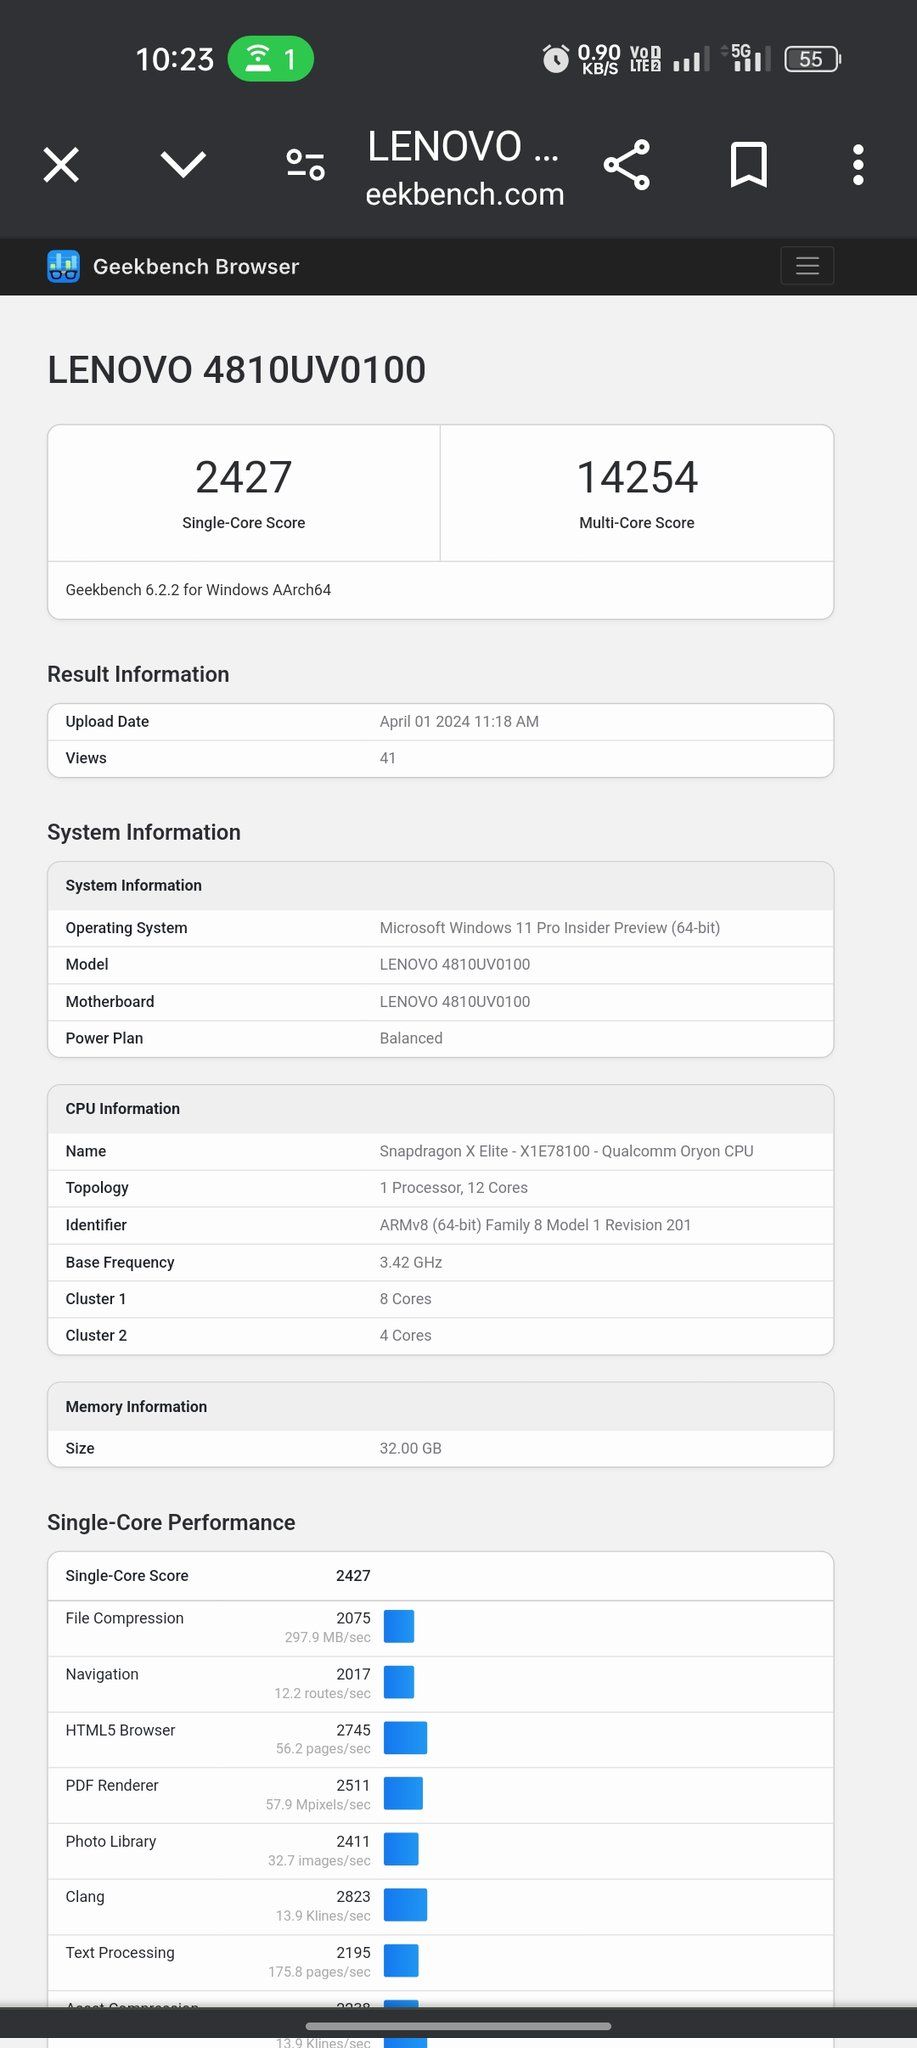The image size is (917, 2048).
Task: Click the HTML5 Browser score bar
Action: tap(405, 1738)
